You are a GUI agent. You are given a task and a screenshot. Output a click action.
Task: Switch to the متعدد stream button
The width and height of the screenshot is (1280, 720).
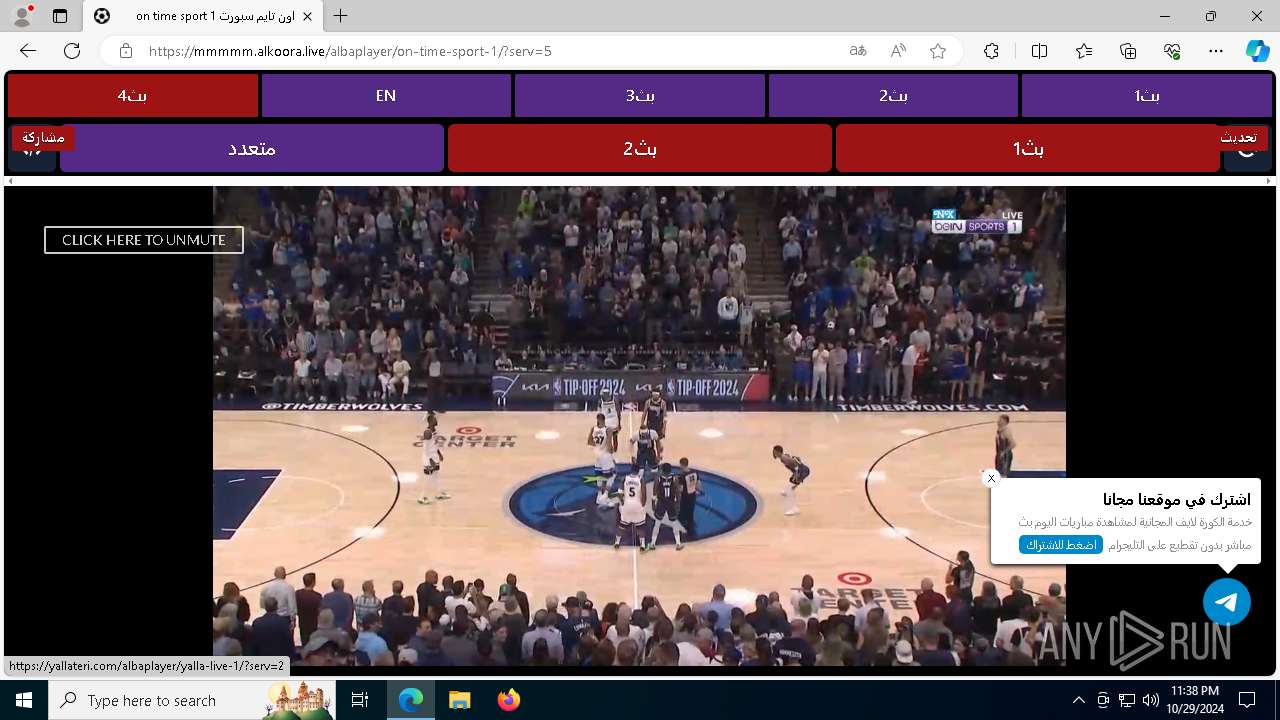[x=252, y=148]
